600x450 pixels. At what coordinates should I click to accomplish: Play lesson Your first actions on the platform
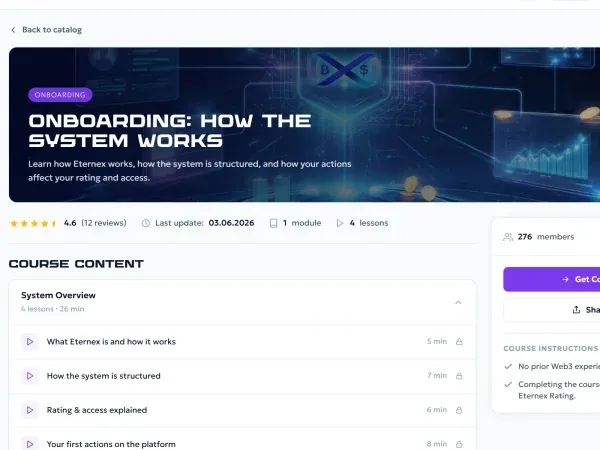[30, 444]
